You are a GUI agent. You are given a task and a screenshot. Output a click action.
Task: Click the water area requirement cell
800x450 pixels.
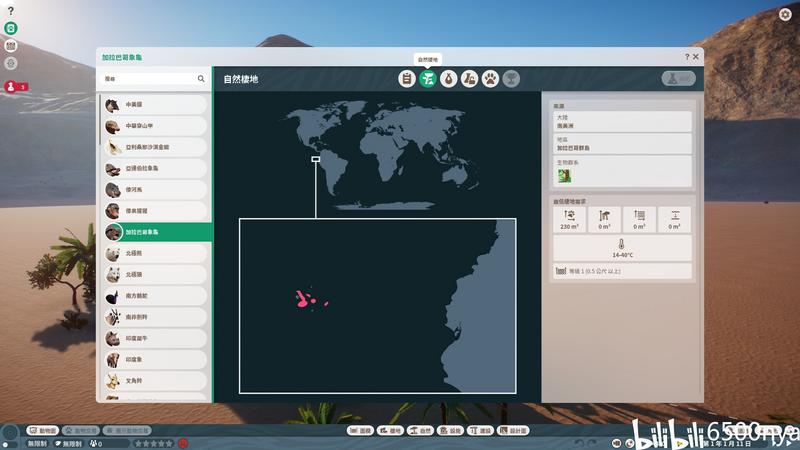click(639, 219)
